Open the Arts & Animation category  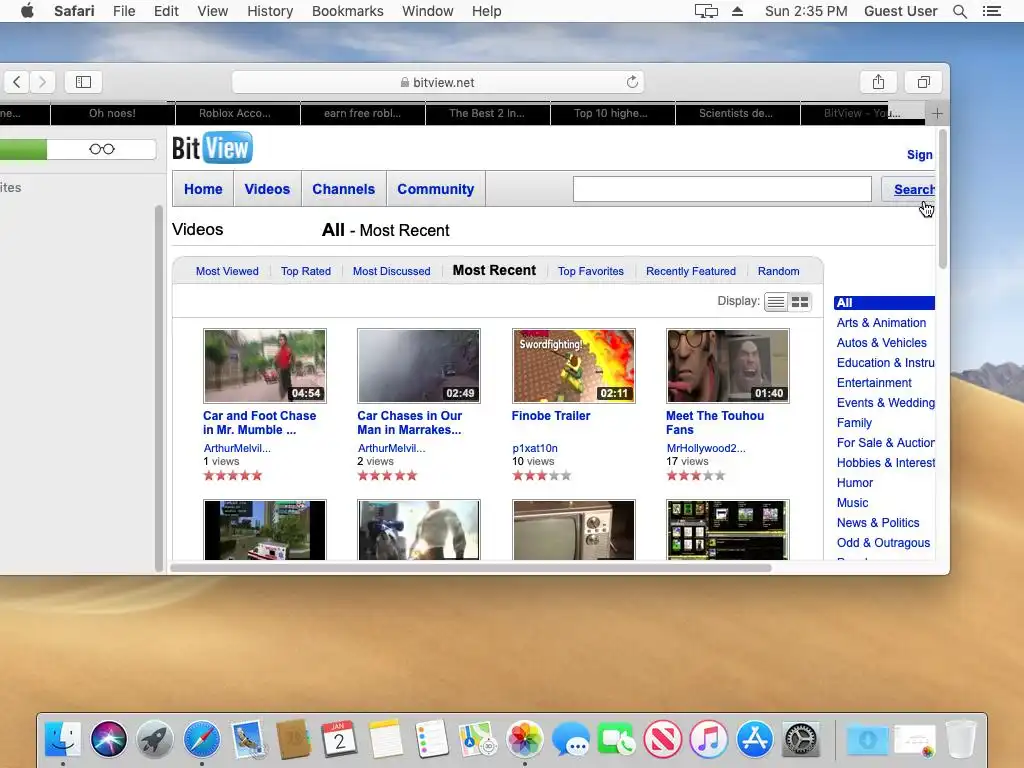coord(881,323)
